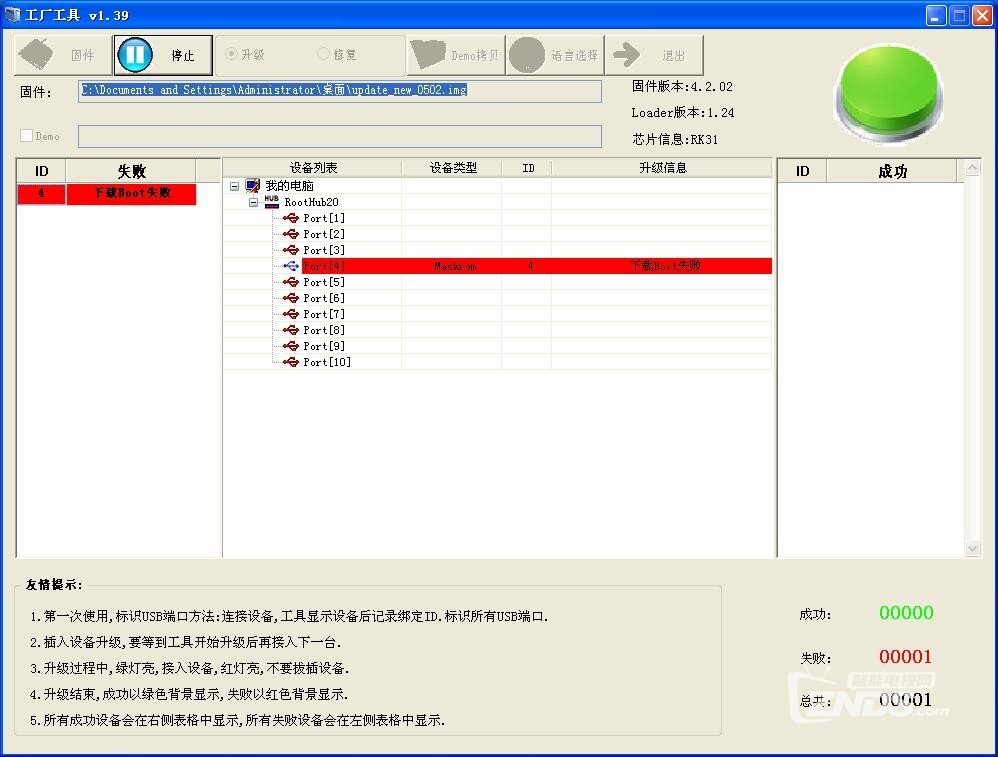Click the success list scrollbar down arrow
This screenshot has width=998, height=757.
pyautogui.click(x=972, y=548)
